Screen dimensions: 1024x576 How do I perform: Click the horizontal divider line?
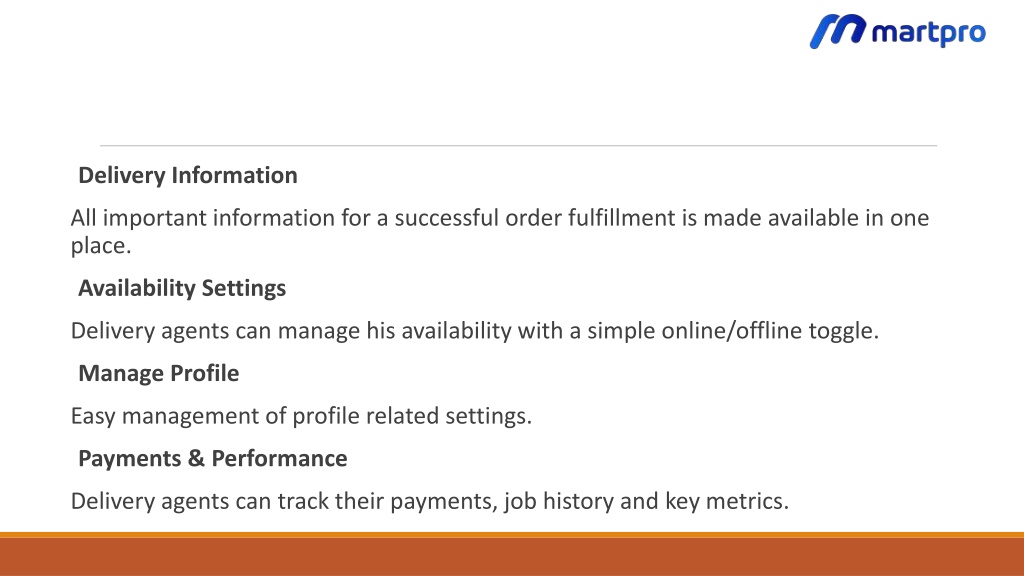[519, 146]
